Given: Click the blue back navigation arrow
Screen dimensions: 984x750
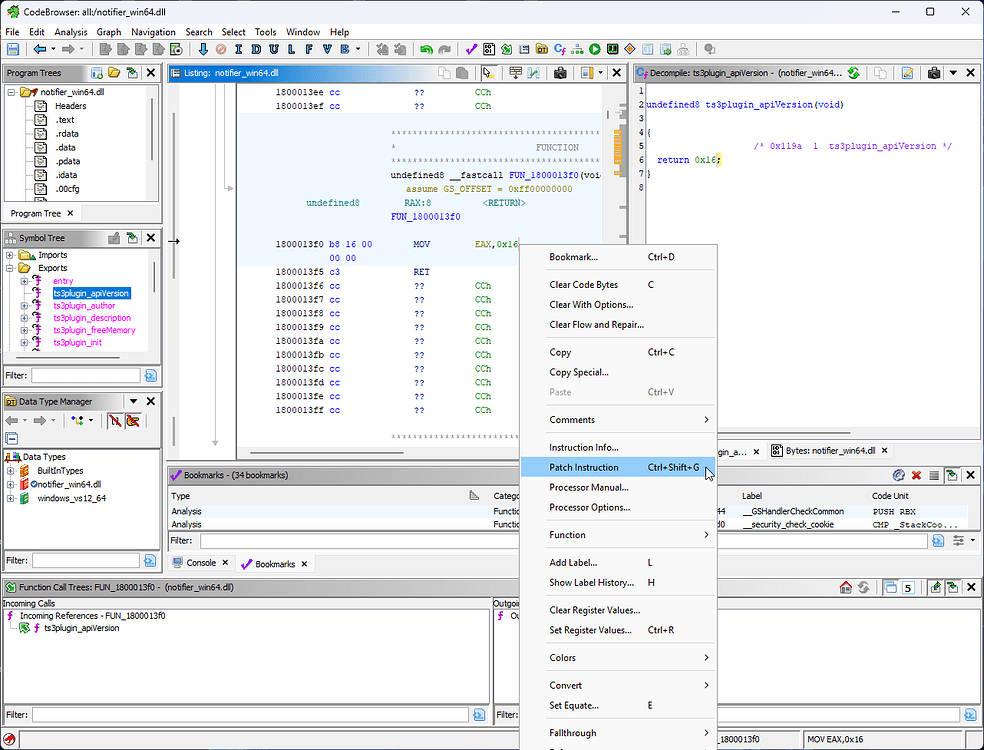Looking at the screenshot, I should (x=40, y=49).
